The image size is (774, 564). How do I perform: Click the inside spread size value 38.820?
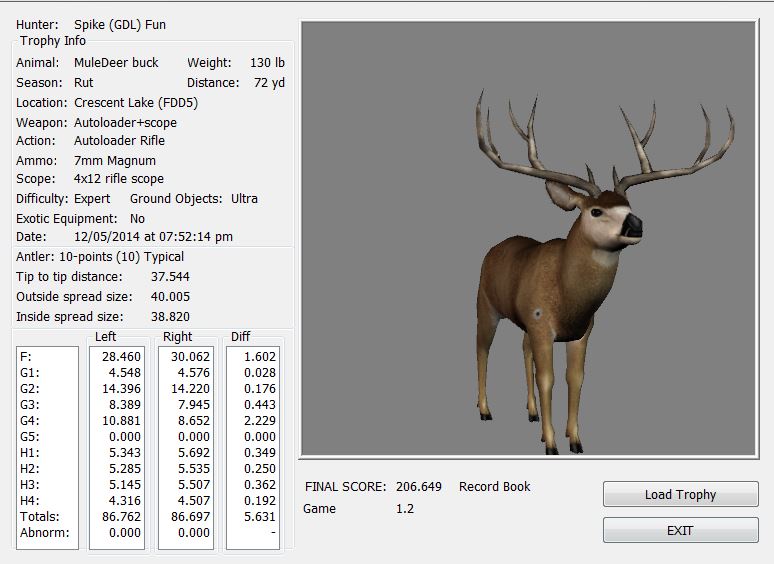click(x=170, y=317)
